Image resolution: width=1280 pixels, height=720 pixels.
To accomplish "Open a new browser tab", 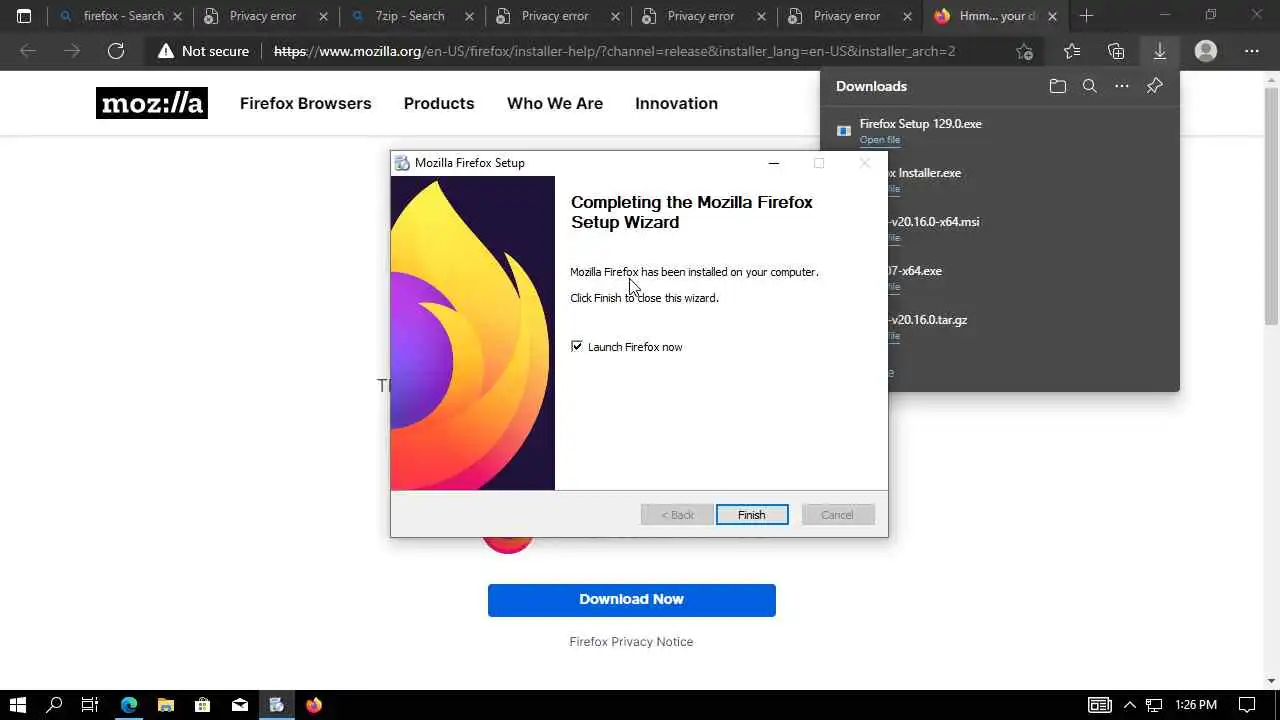I will click(1086, 16).
